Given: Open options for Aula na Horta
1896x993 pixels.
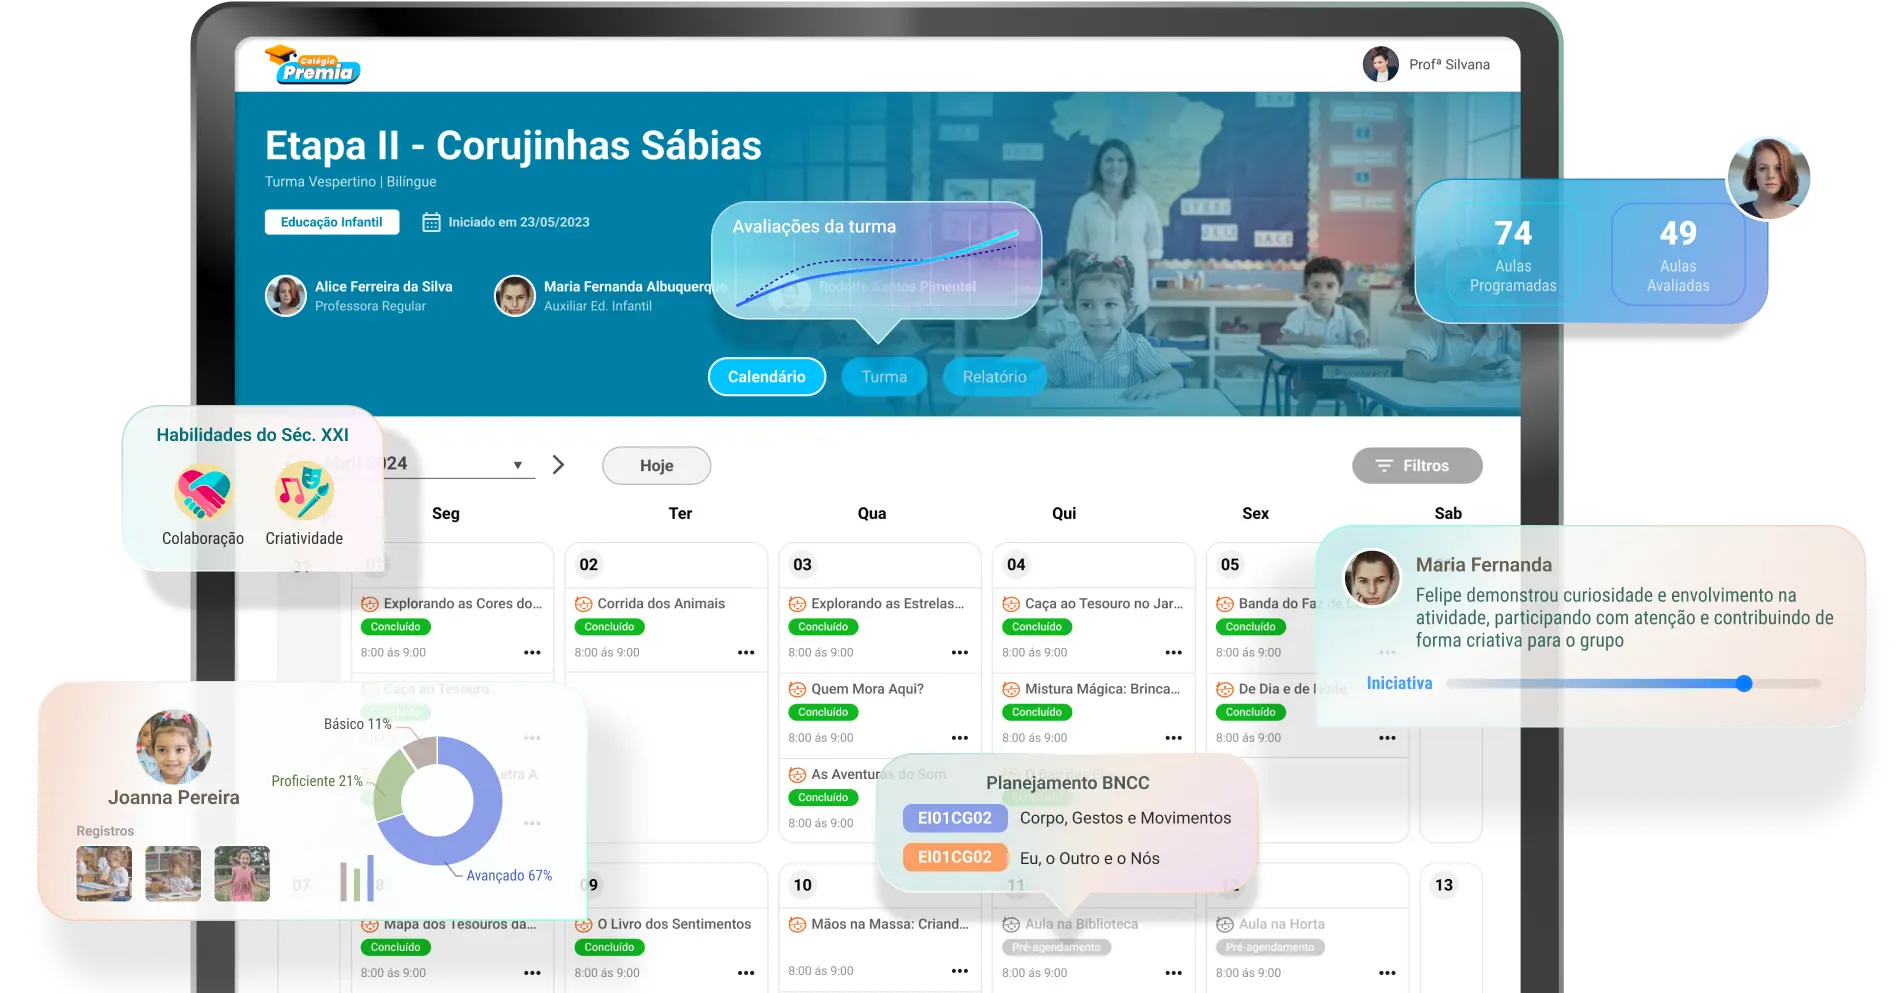Looking at the screenshot, I should [x=1387, y=972].
